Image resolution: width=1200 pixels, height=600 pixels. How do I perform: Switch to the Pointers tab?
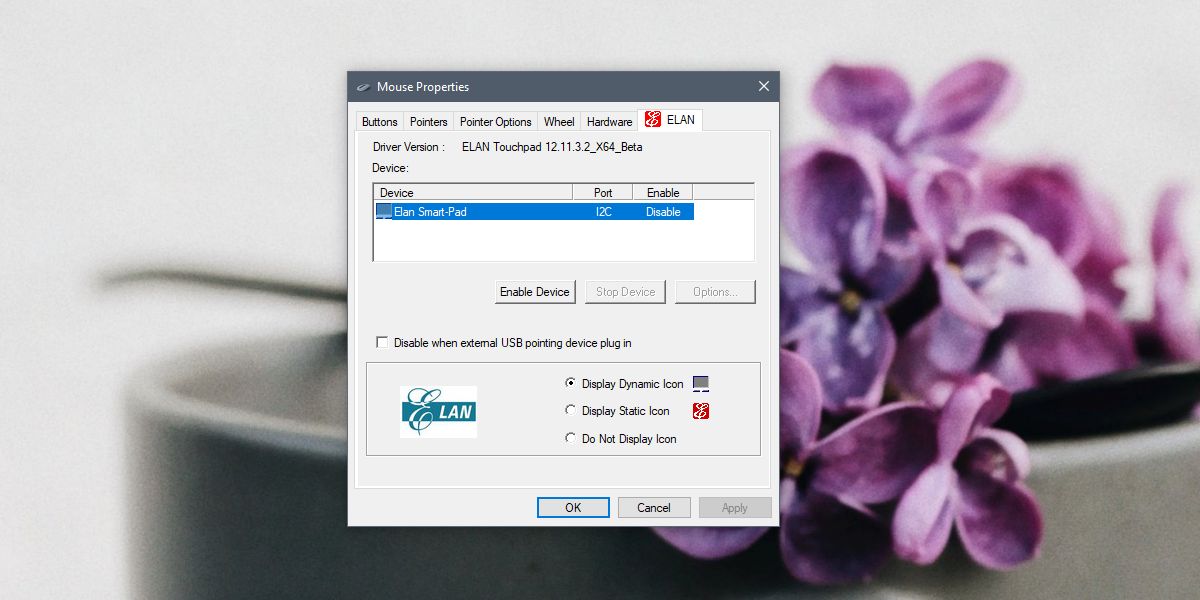tap(429, 122)
